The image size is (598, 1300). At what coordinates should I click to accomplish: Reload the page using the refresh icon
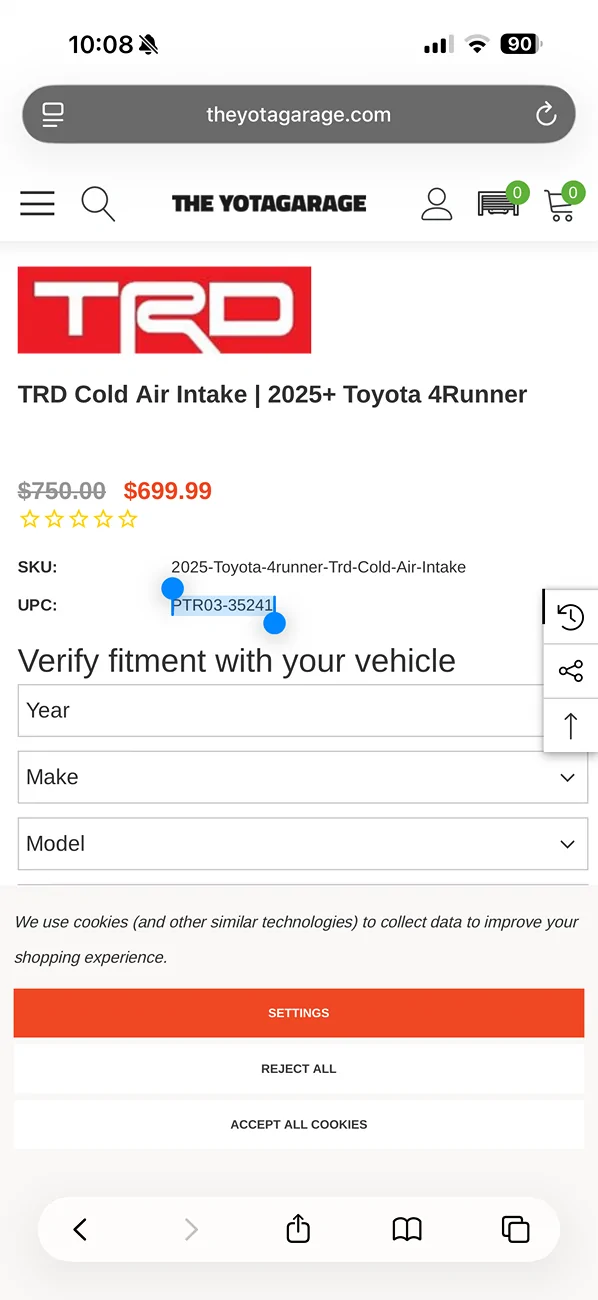546,113
